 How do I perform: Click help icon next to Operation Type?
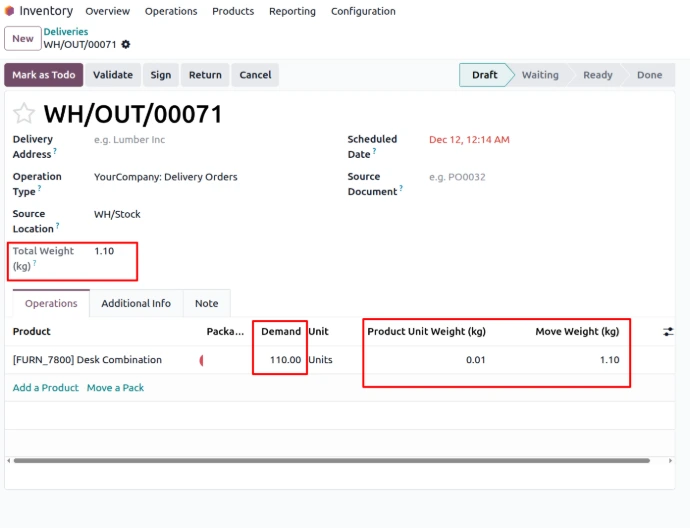(x=40, y=188)
